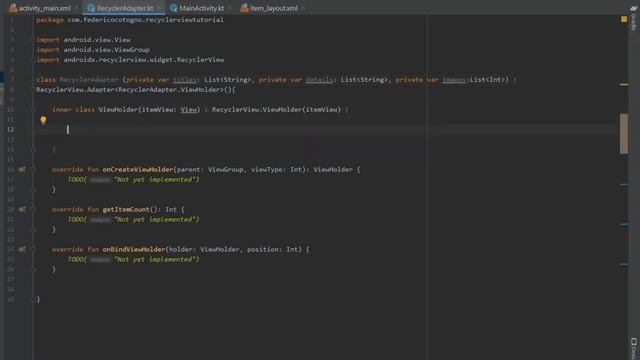Click the TODO inside onBindViewHolder
640x360 pixels.
(76, 260)
